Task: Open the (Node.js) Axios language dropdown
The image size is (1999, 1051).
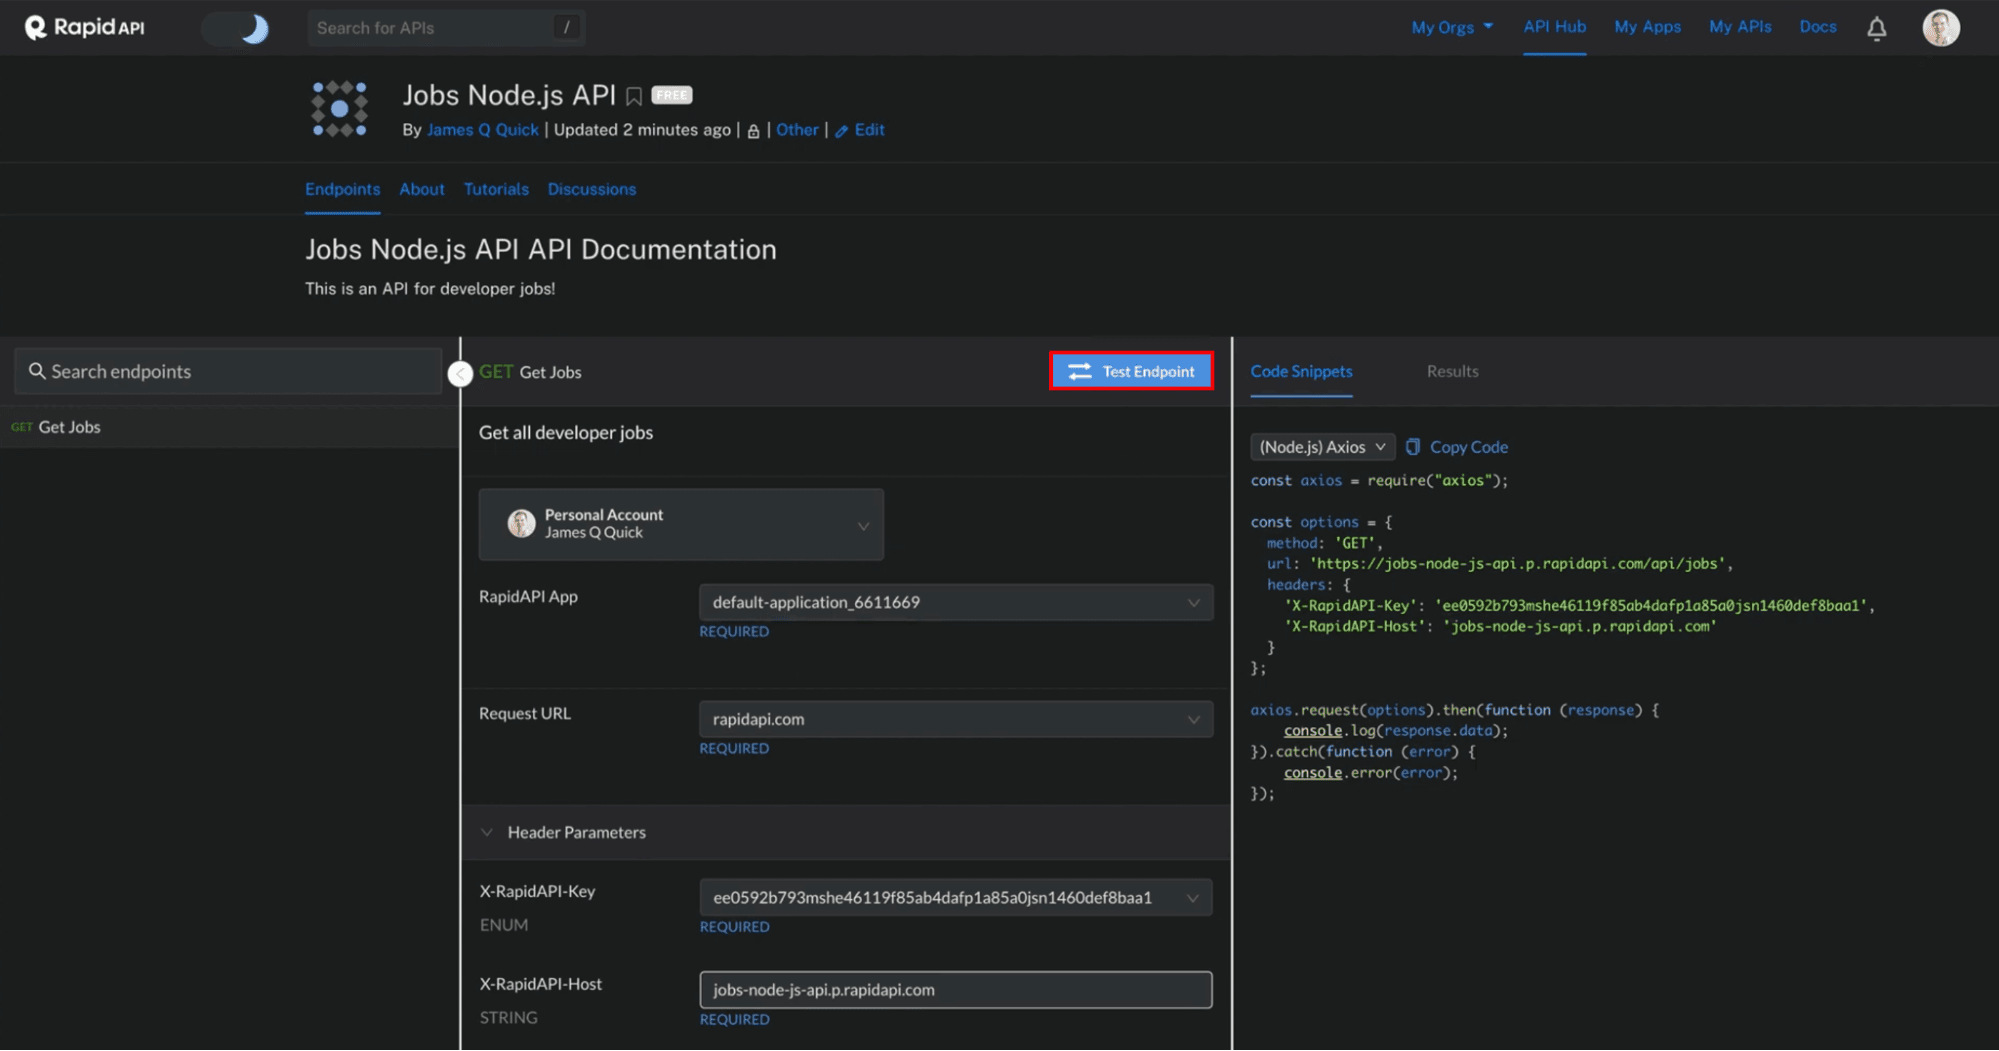Action: pos(1322,447)
